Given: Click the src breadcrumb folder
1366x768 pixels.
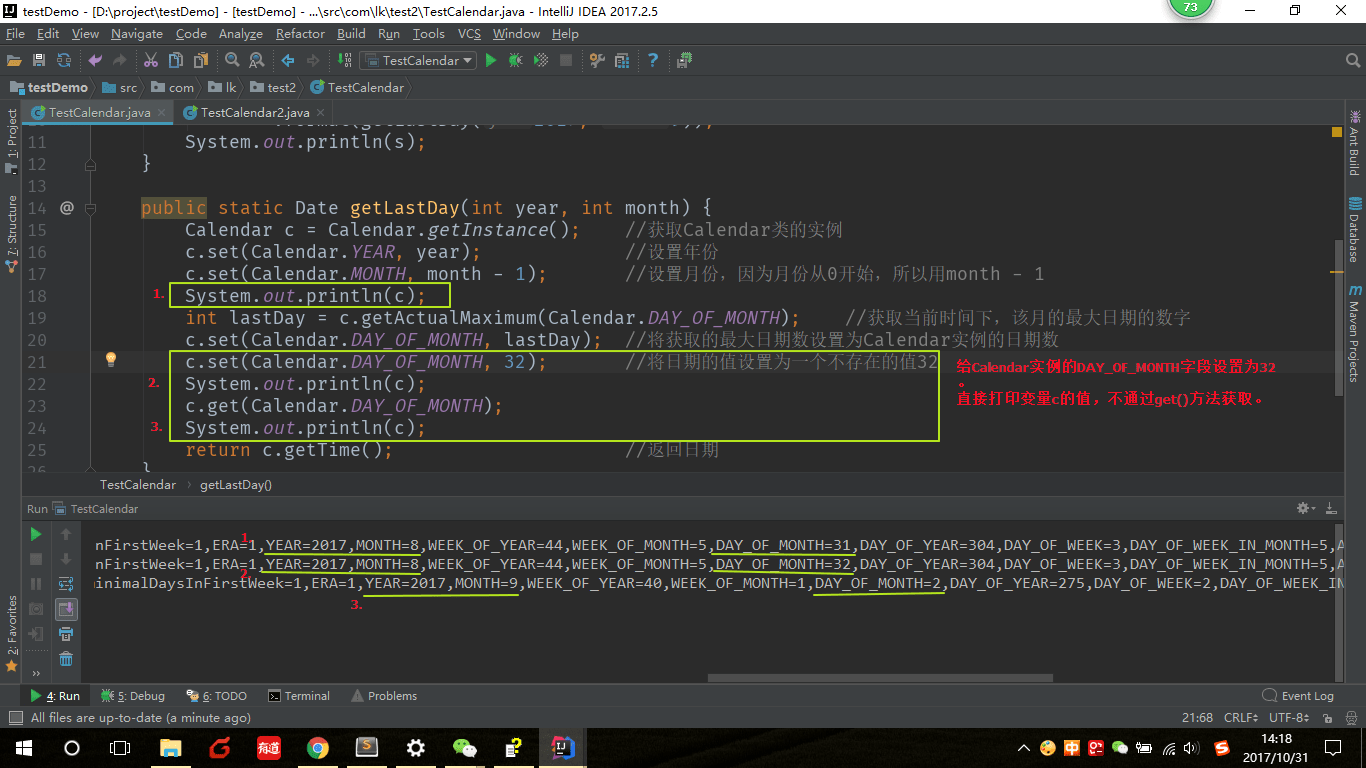Looking at the screenshot, I should (120, 87).
